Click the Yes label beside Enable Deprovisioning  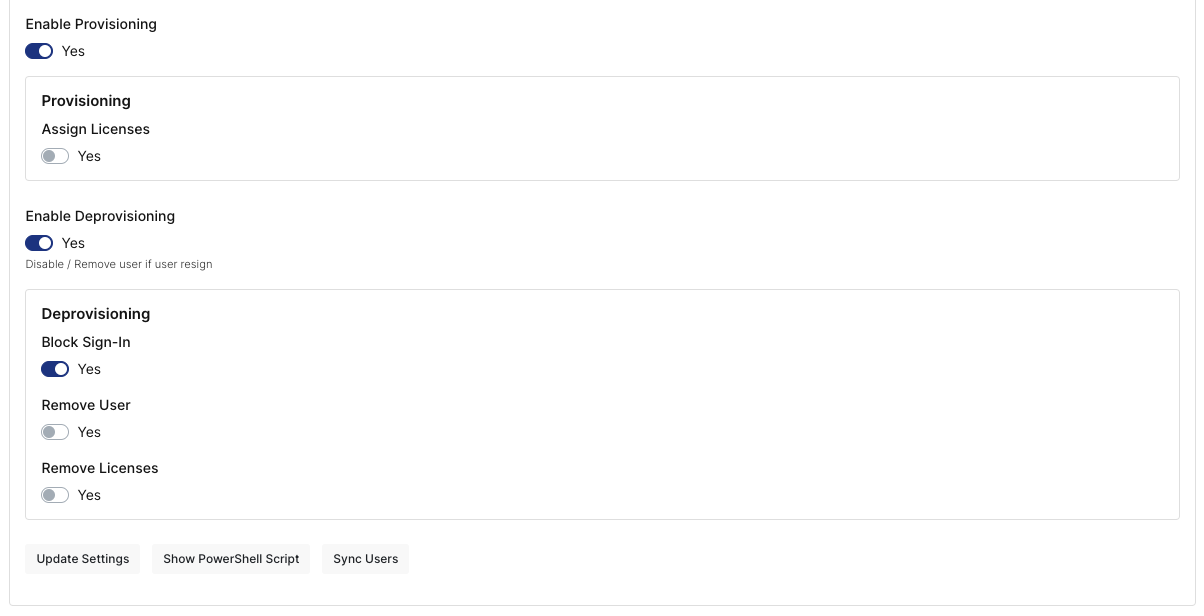coord(73,243)
